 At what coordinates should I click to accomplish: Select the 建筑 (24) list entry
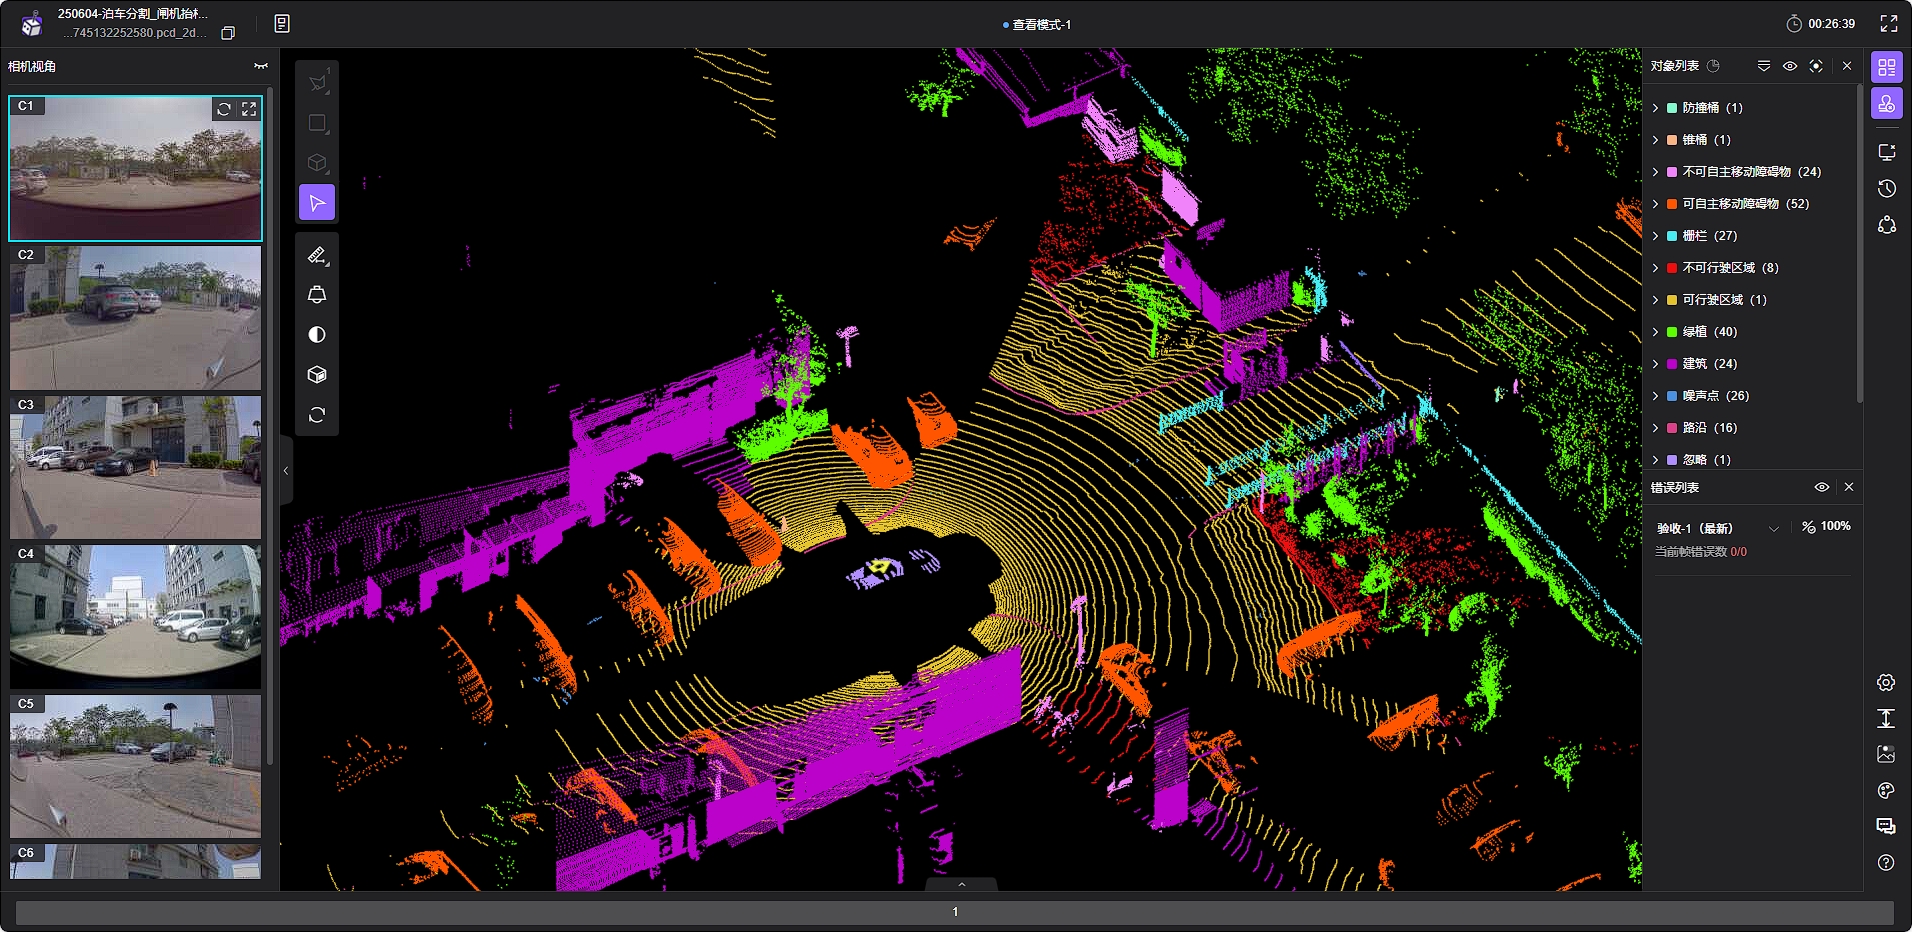click(1709, 364)
